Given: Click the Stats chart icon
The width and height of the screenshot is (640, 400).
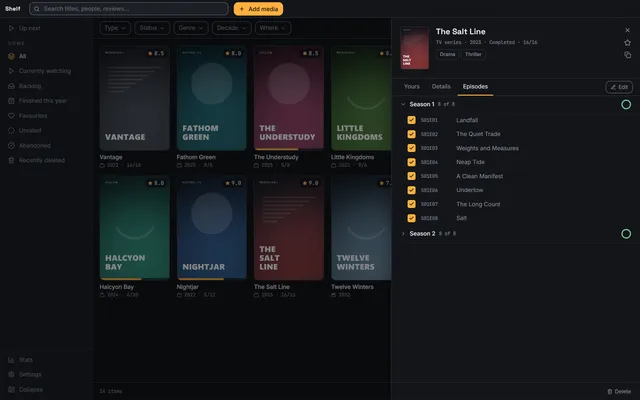Looking at the screenshot, I should tap(11, 360).
